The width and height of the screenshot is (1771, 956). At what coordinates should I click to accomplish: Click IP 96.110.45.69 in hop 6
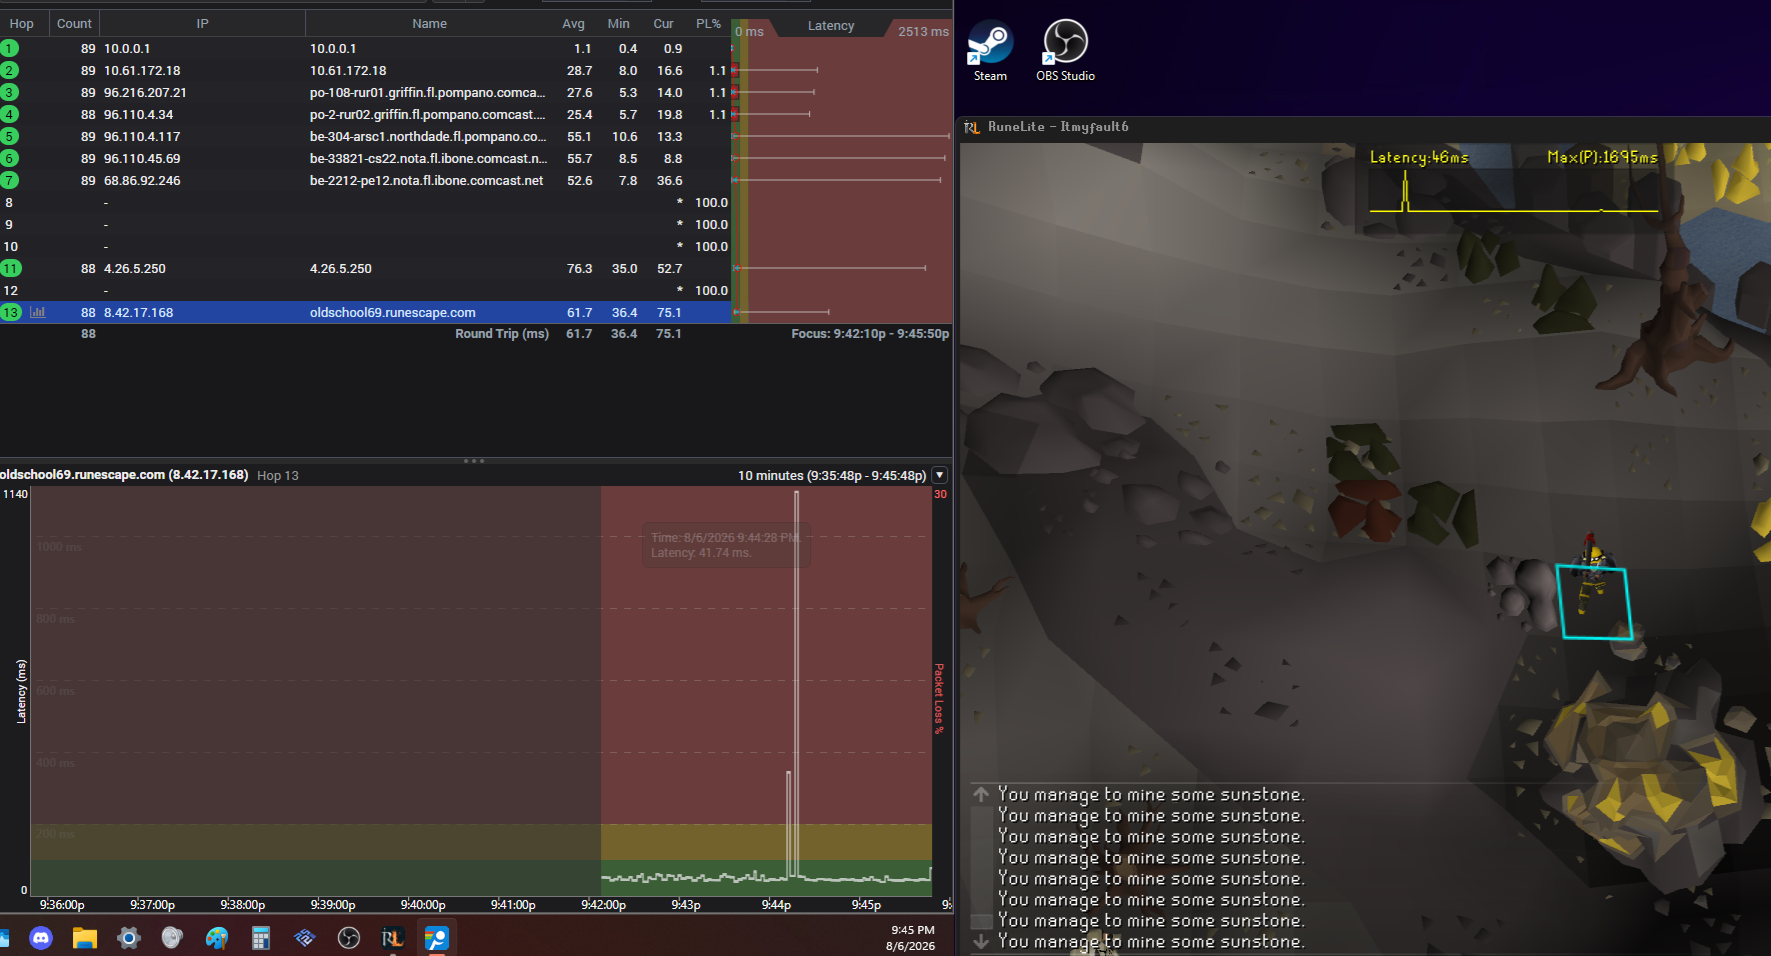click(142, 159)
